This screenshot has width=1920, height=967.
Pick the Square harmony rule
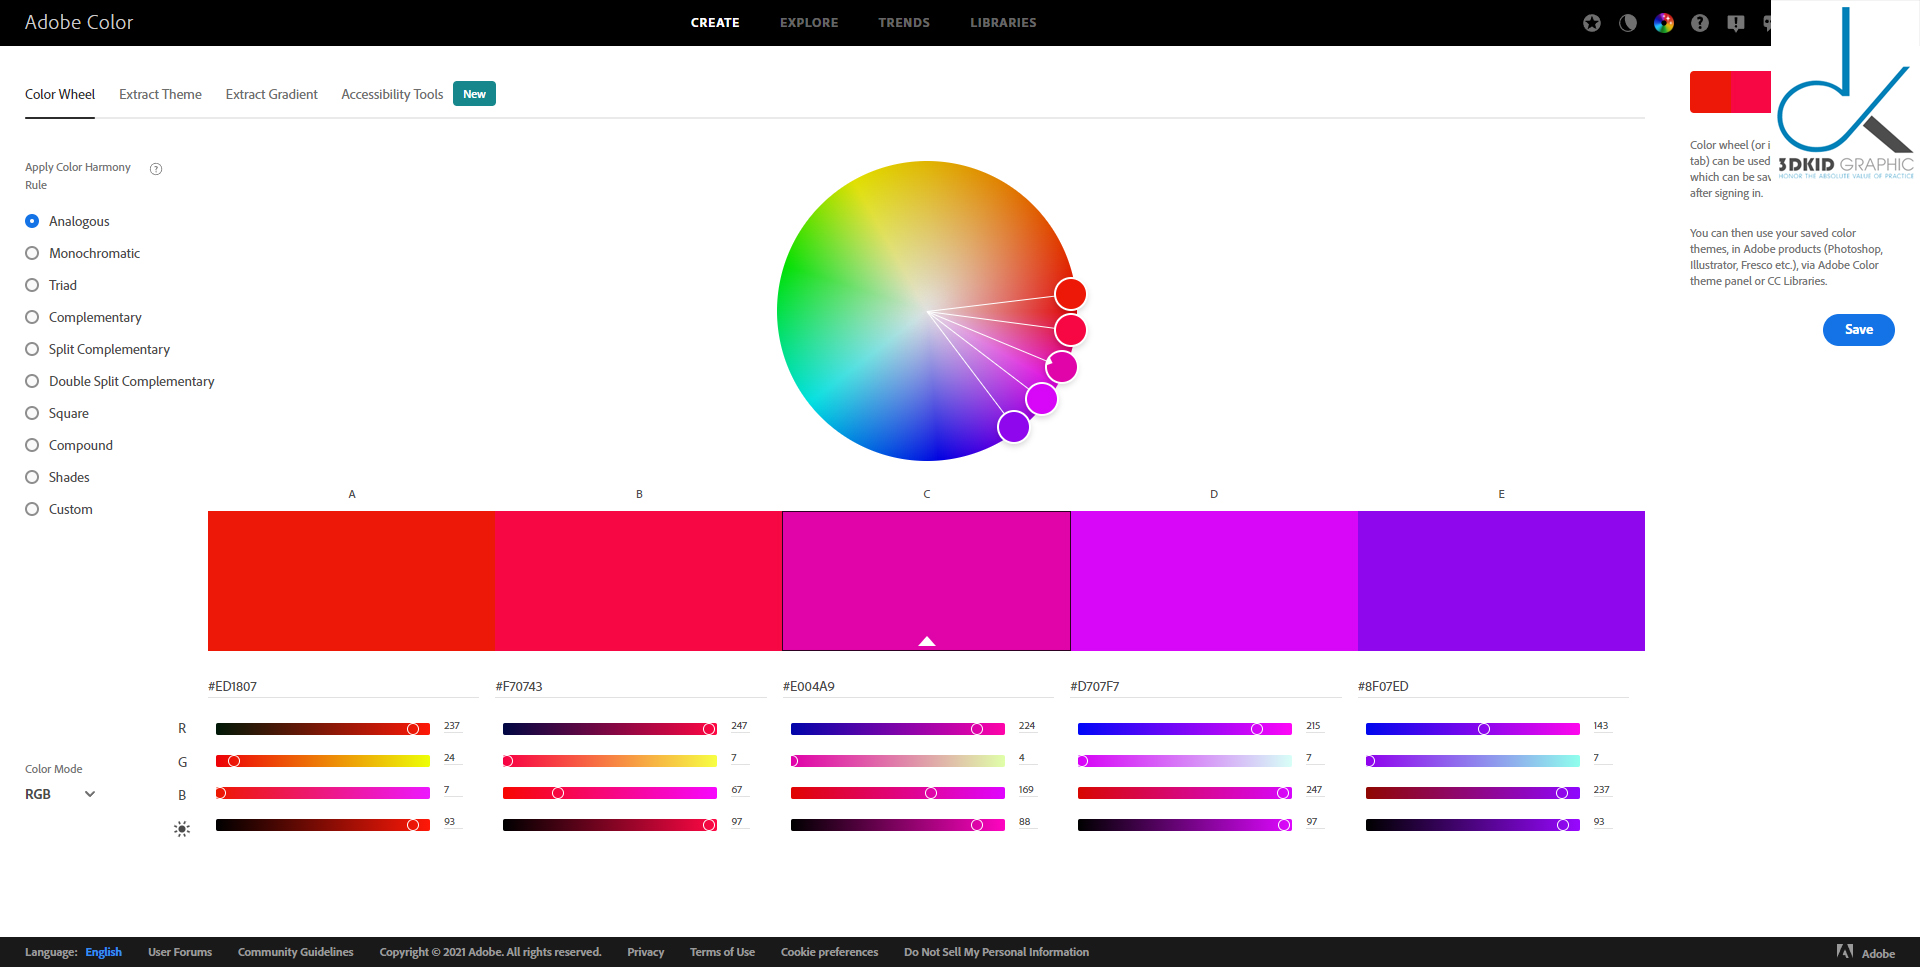pos(32,413)
